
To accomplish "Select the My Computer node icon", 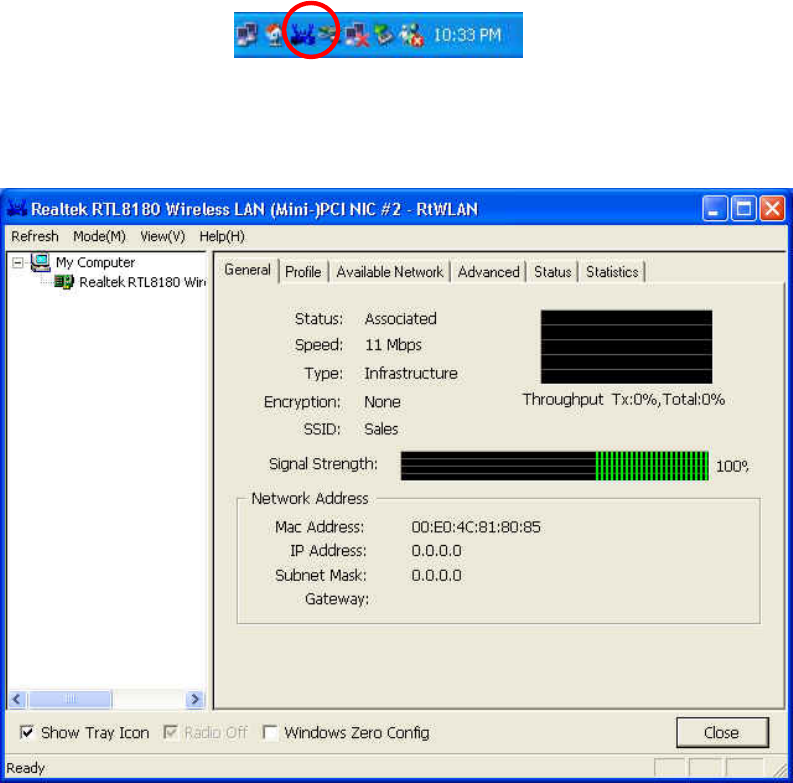I will click(40, 262).
